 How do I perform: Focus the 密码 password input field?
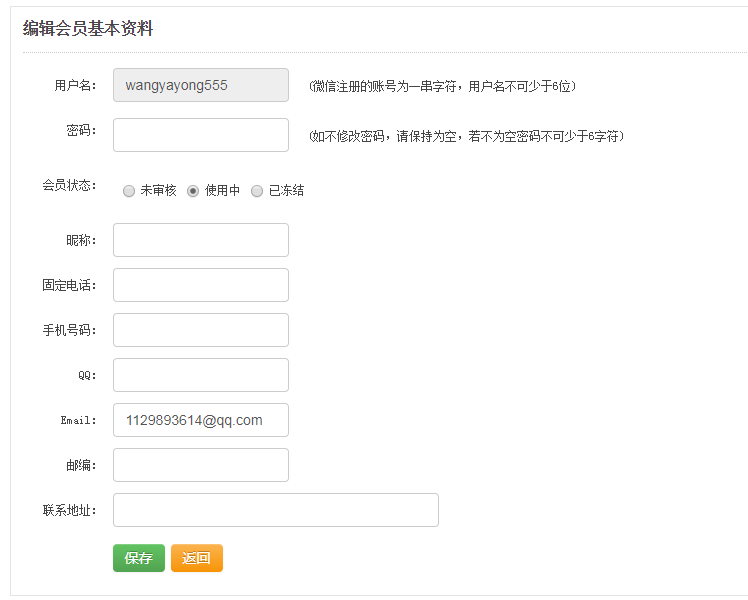pos(201,135)
